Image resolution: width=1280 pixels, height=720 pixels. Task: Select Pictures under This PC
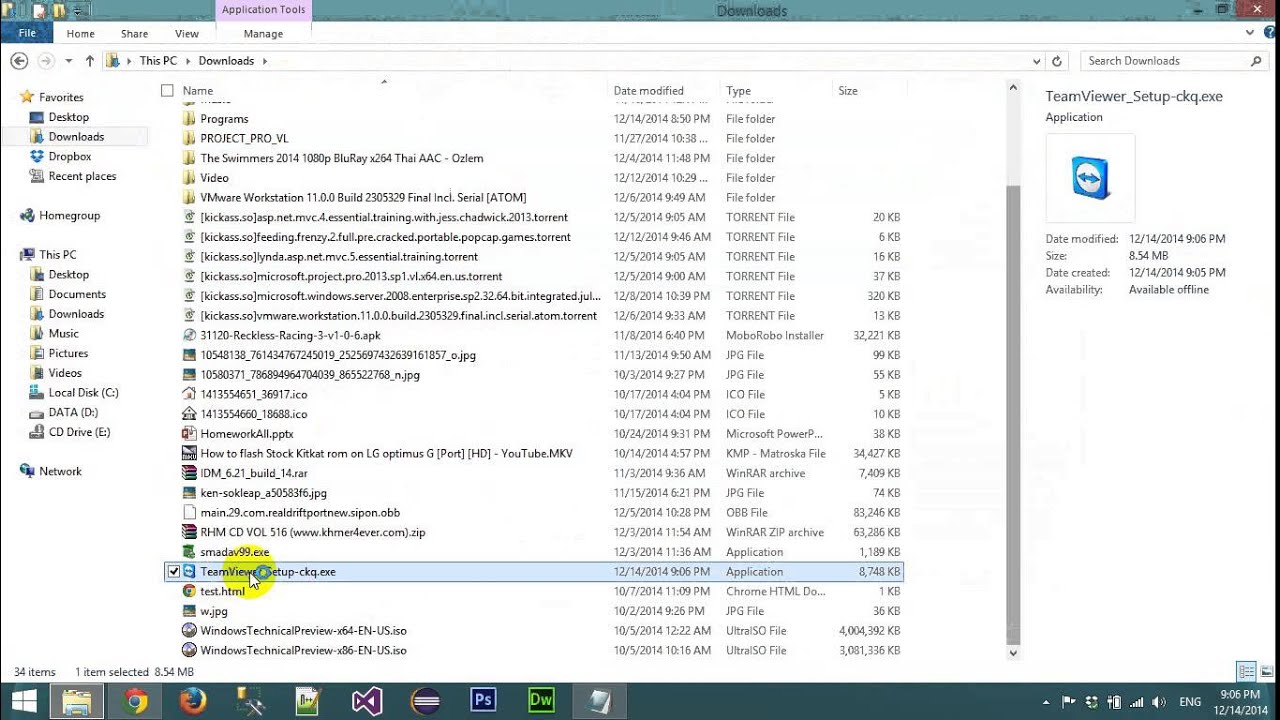[68, 353]
